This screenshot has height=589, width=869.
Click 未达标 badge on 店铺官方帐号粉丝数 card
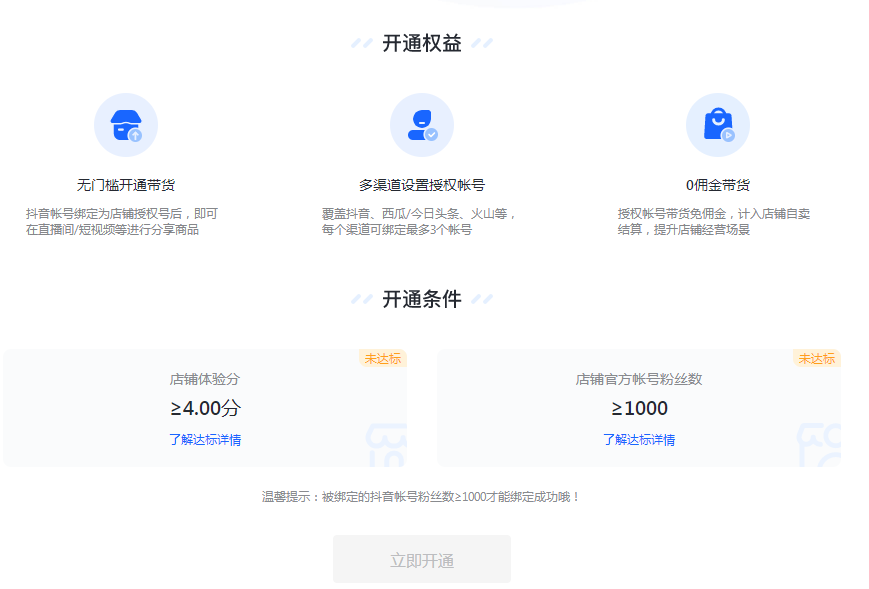(817, 358)
